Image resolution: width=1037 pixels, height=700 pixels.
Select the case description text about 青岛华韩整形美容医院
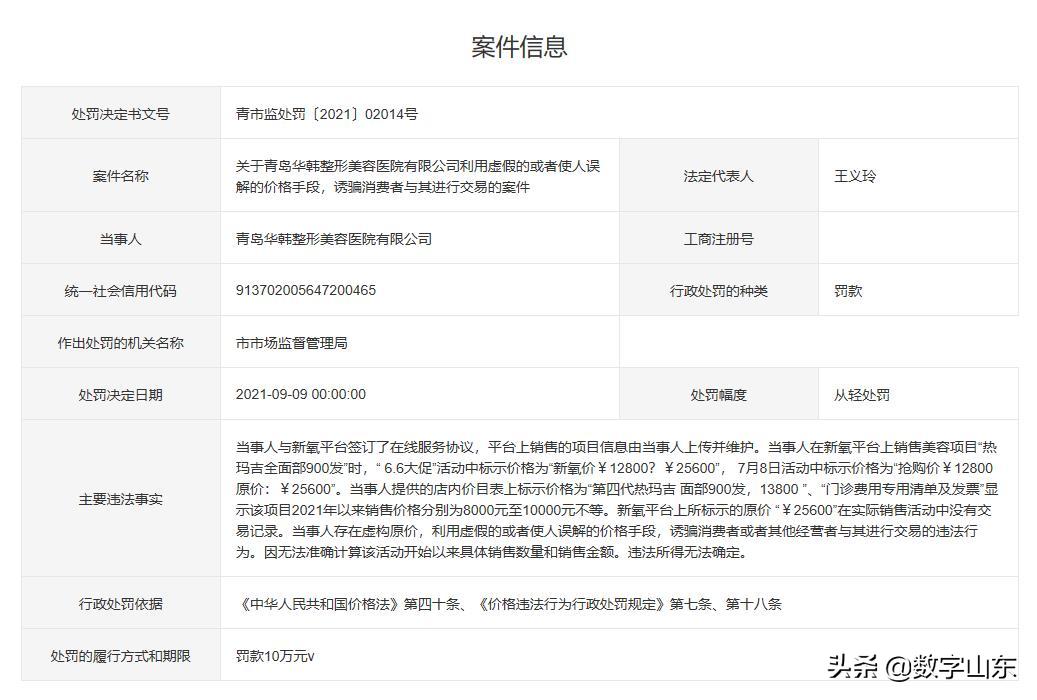[420, 175]
